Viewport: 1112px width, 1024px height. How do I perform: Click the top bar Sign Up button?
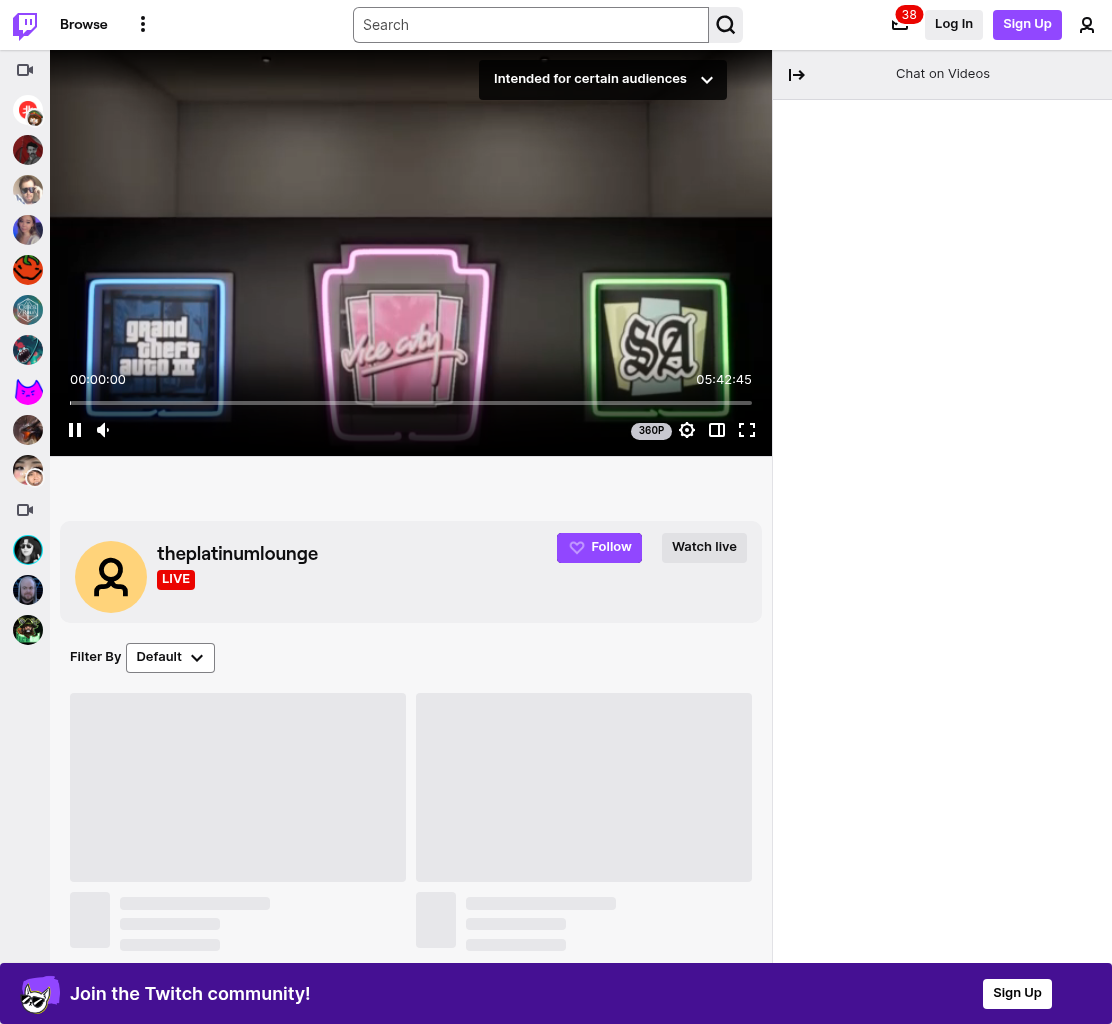pyautogui.click(x=1027, y=24)
